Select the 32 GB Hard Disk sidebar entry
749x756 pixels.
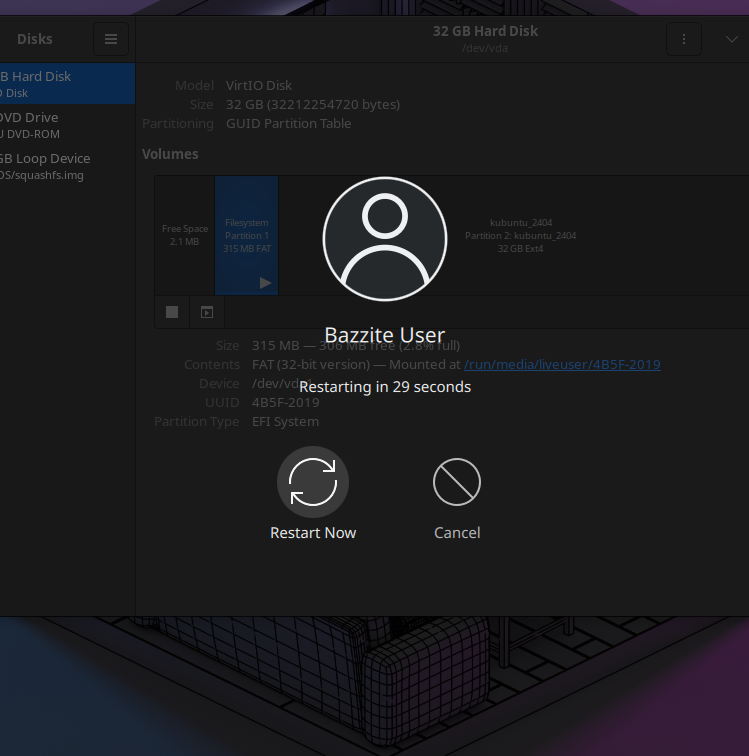[x=66, y=84]
